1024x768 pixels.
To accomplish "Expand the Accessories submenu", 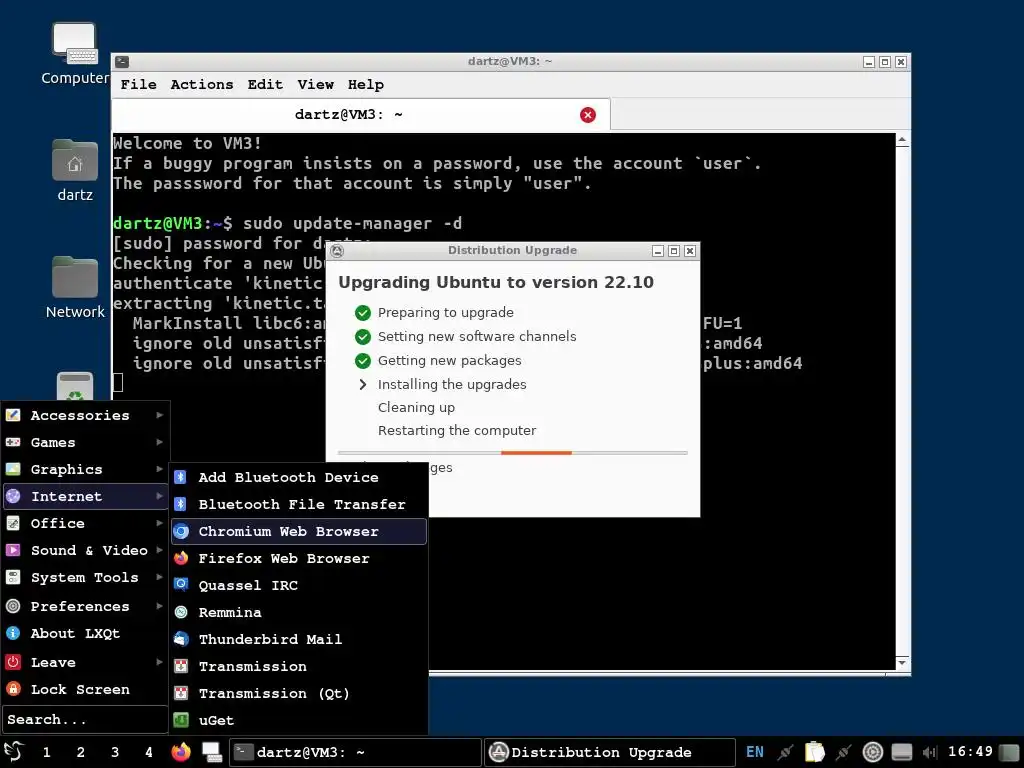I will [86, 415].
